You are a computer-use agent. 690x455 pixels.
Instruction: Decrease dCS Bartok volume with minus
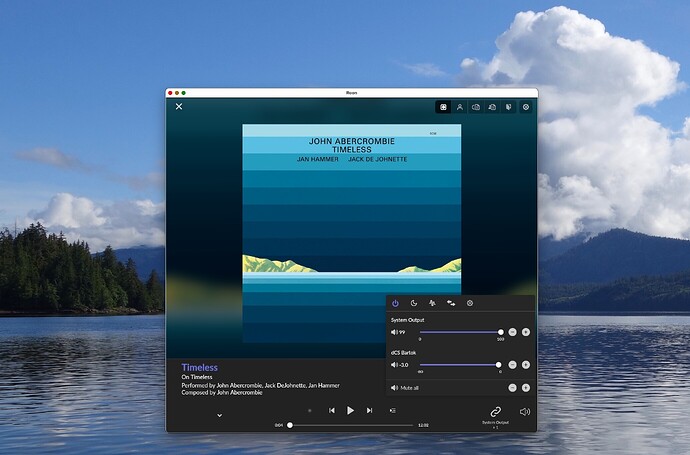point(512,365)
